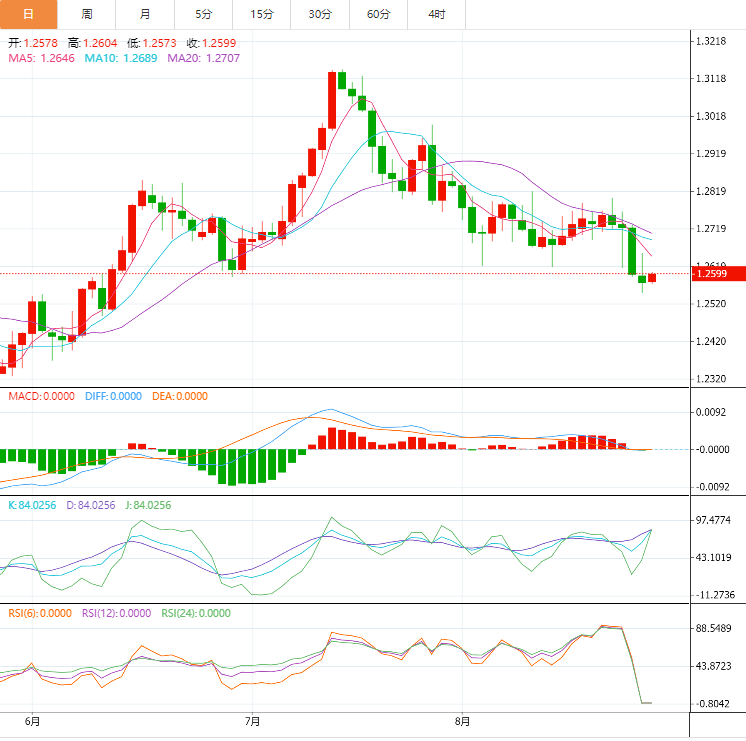
Task: Click the 7月 marker on time axis
Action: pyautogui.click(x=253, y=720)
